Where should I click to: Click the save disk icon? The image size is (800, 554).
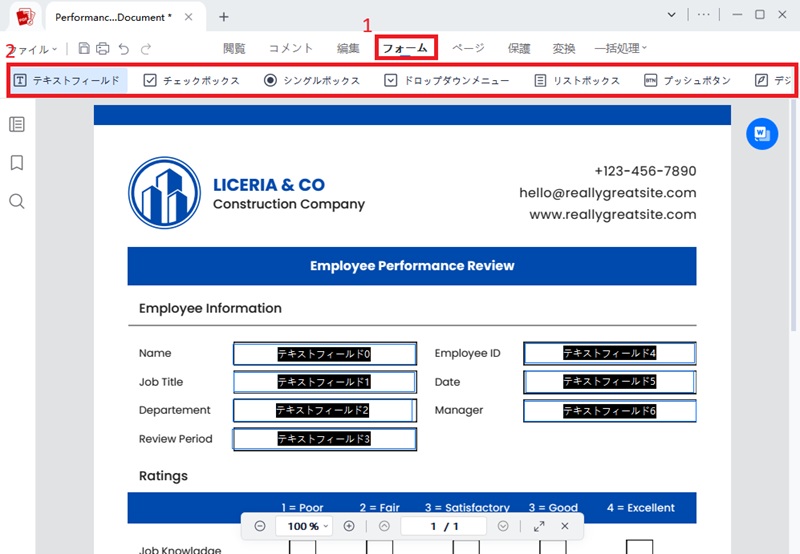(84, 48)
